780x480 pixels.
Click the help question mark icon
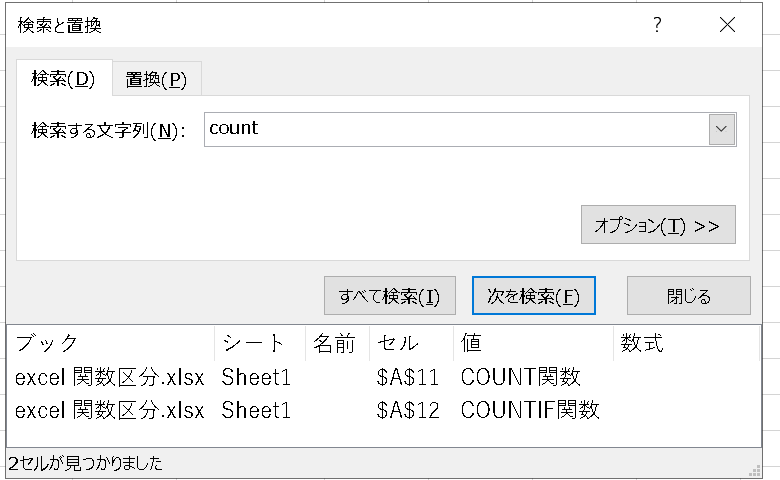click(x=657, y=24)
